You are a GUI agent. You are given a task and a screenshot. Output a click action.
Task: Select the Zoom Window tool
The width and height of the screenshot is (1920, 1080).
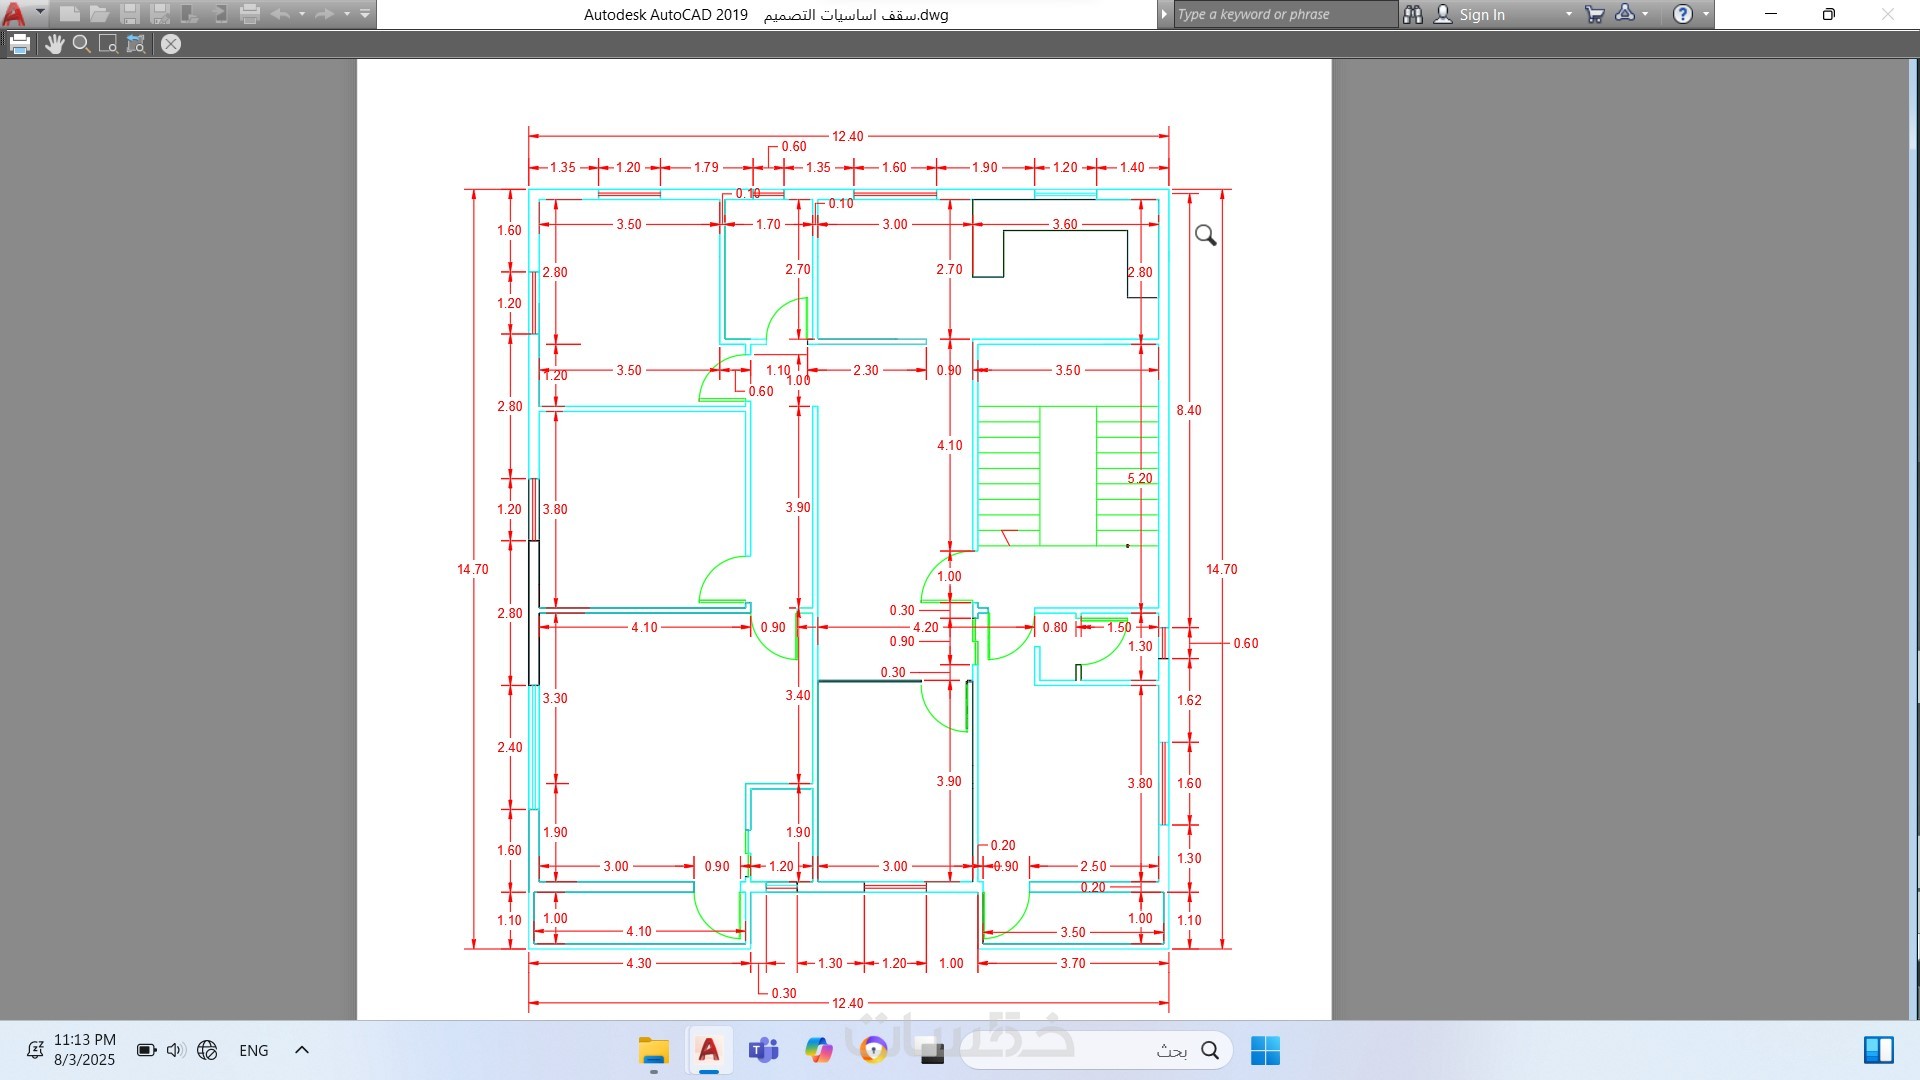tap(108, 44)
